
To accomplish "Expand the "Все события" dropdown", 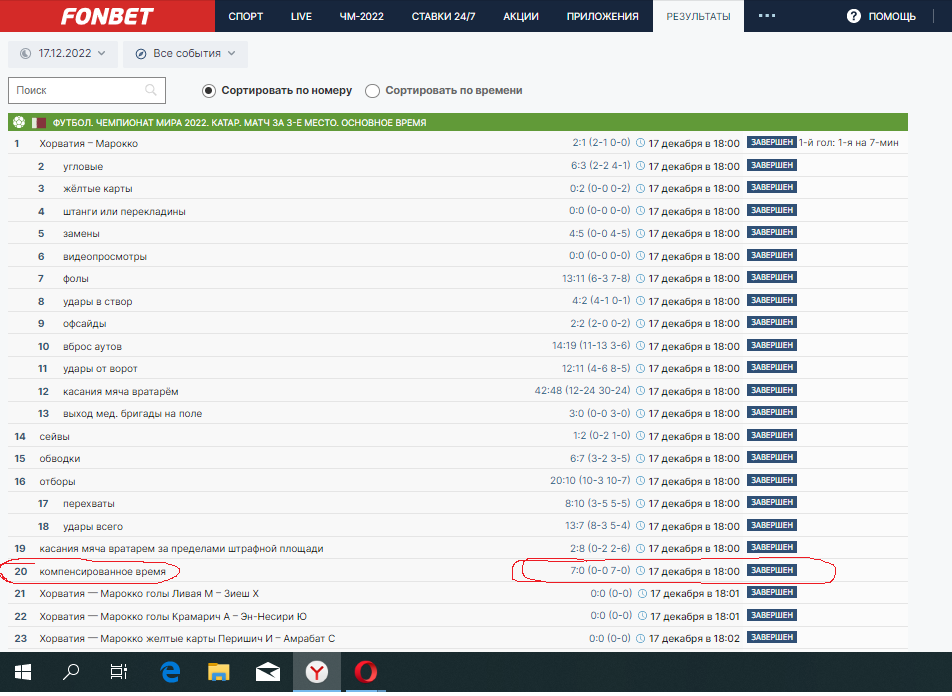I will (x=185, y=53).
